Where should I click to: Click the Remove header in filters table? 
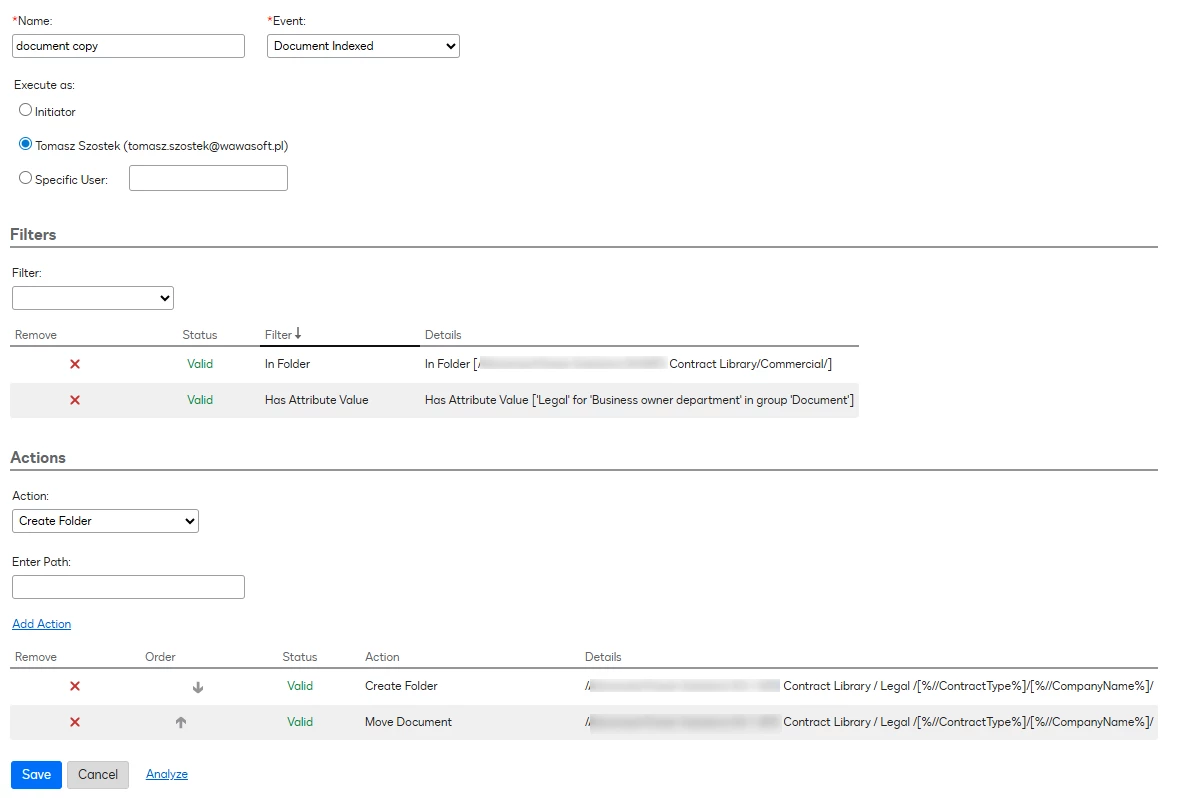[36, 335]
